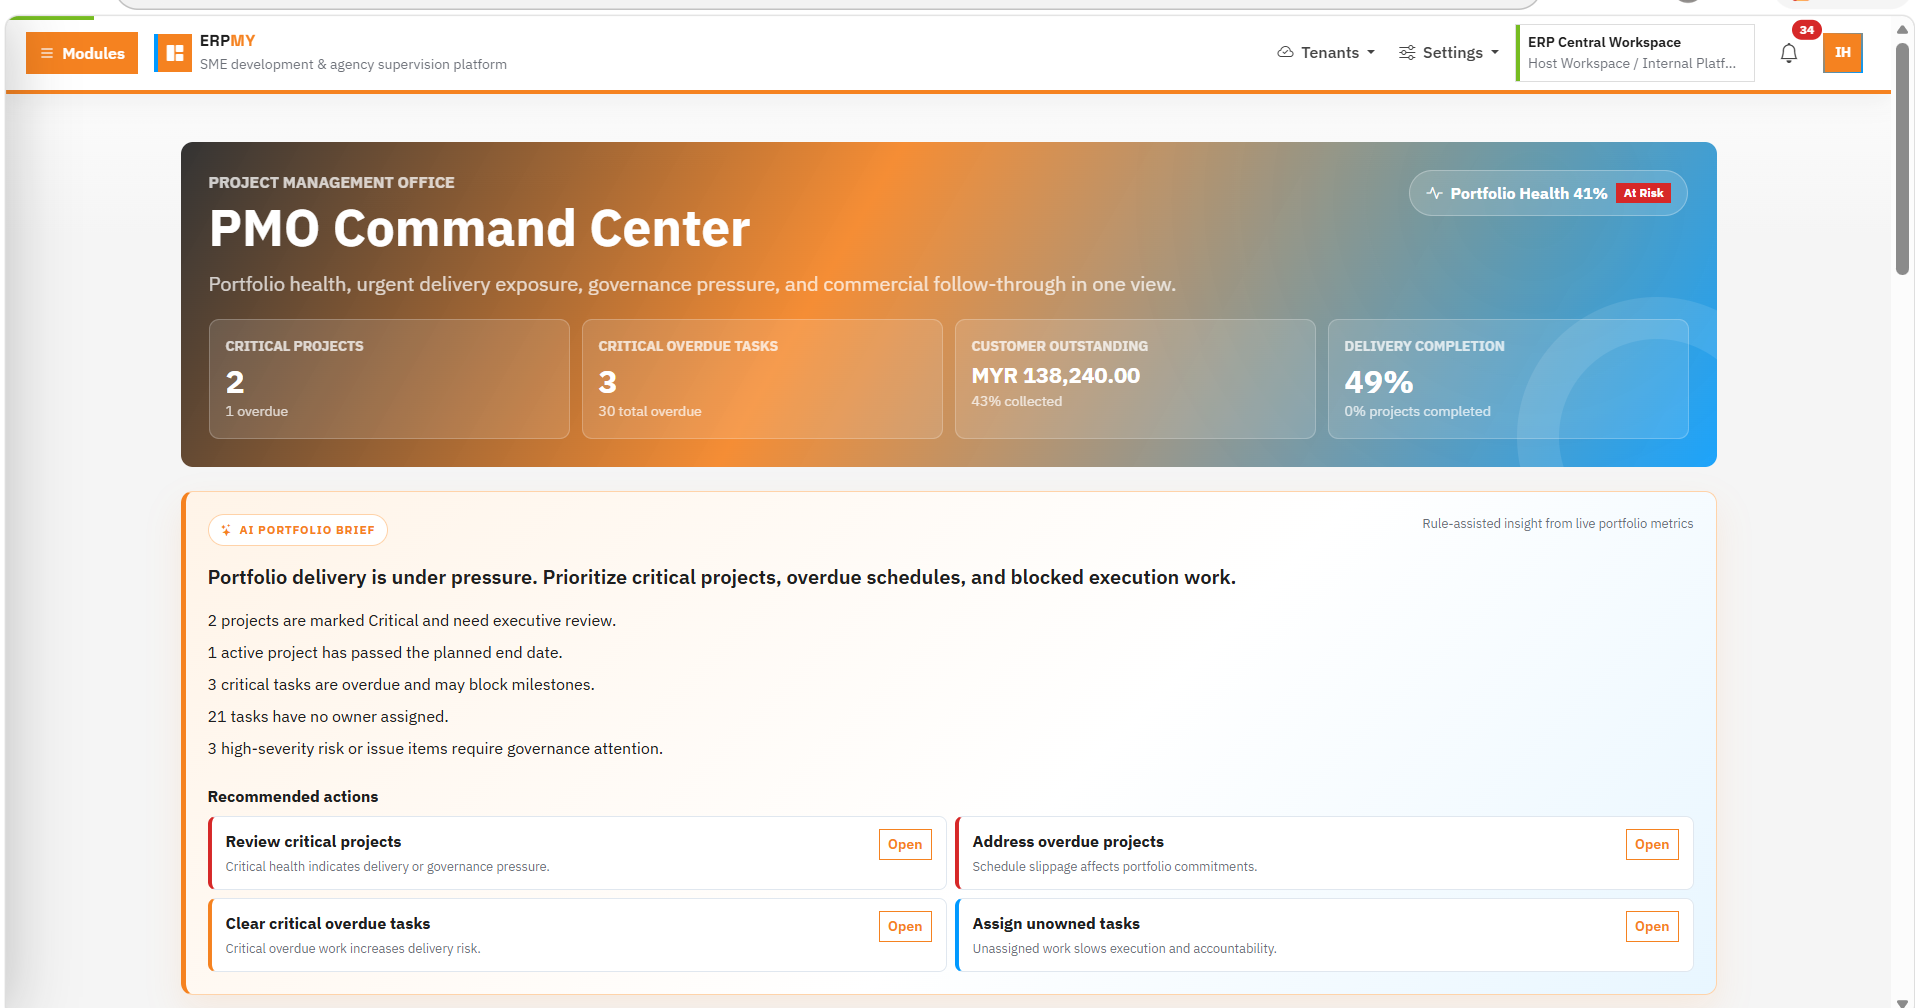Click 'Rule-assisted insight from live portfolio metrics'
The image size is (1920, 1008).
click(x=1557, y=523)
